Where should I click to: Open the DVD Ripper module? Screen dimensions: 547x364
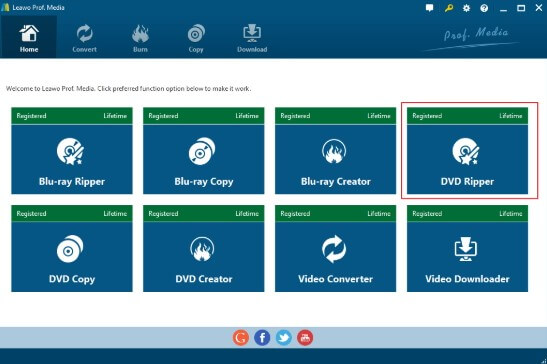coord(467,150)
